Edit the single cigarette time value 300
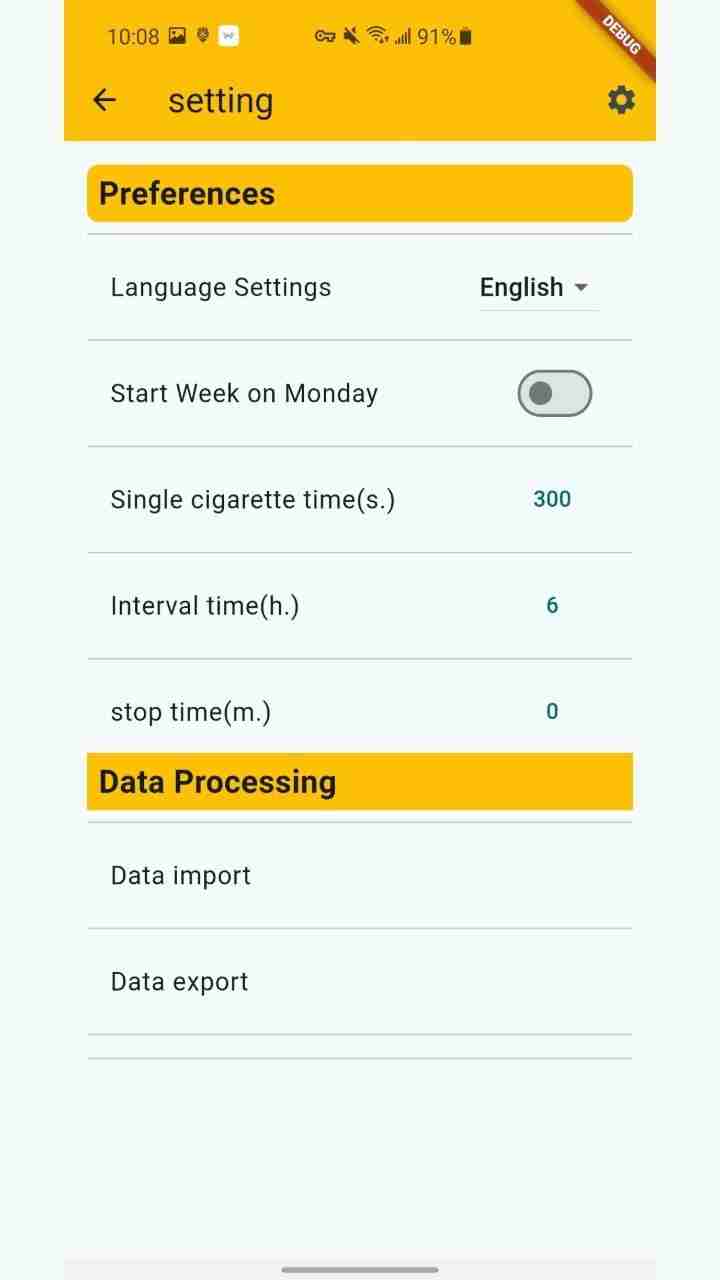This screenshot has height=1280, width=720. tap(552, 499)
